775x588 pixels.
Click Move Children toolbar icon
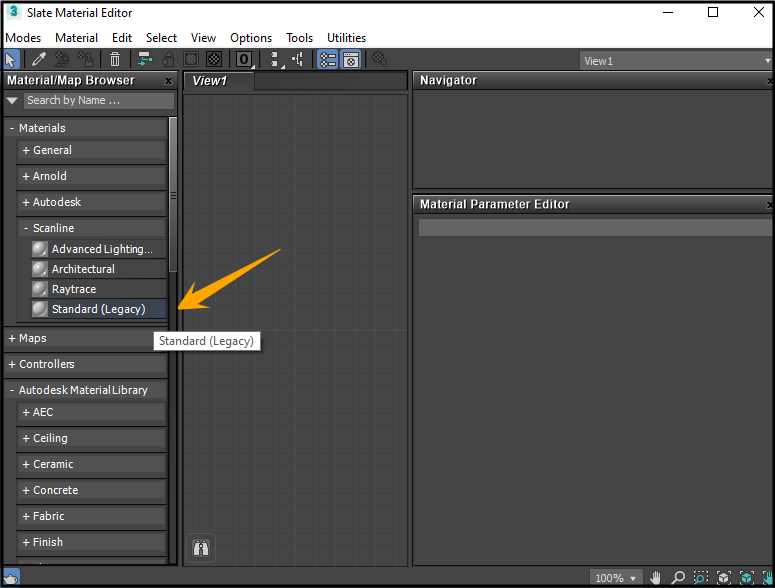(144, 60)
